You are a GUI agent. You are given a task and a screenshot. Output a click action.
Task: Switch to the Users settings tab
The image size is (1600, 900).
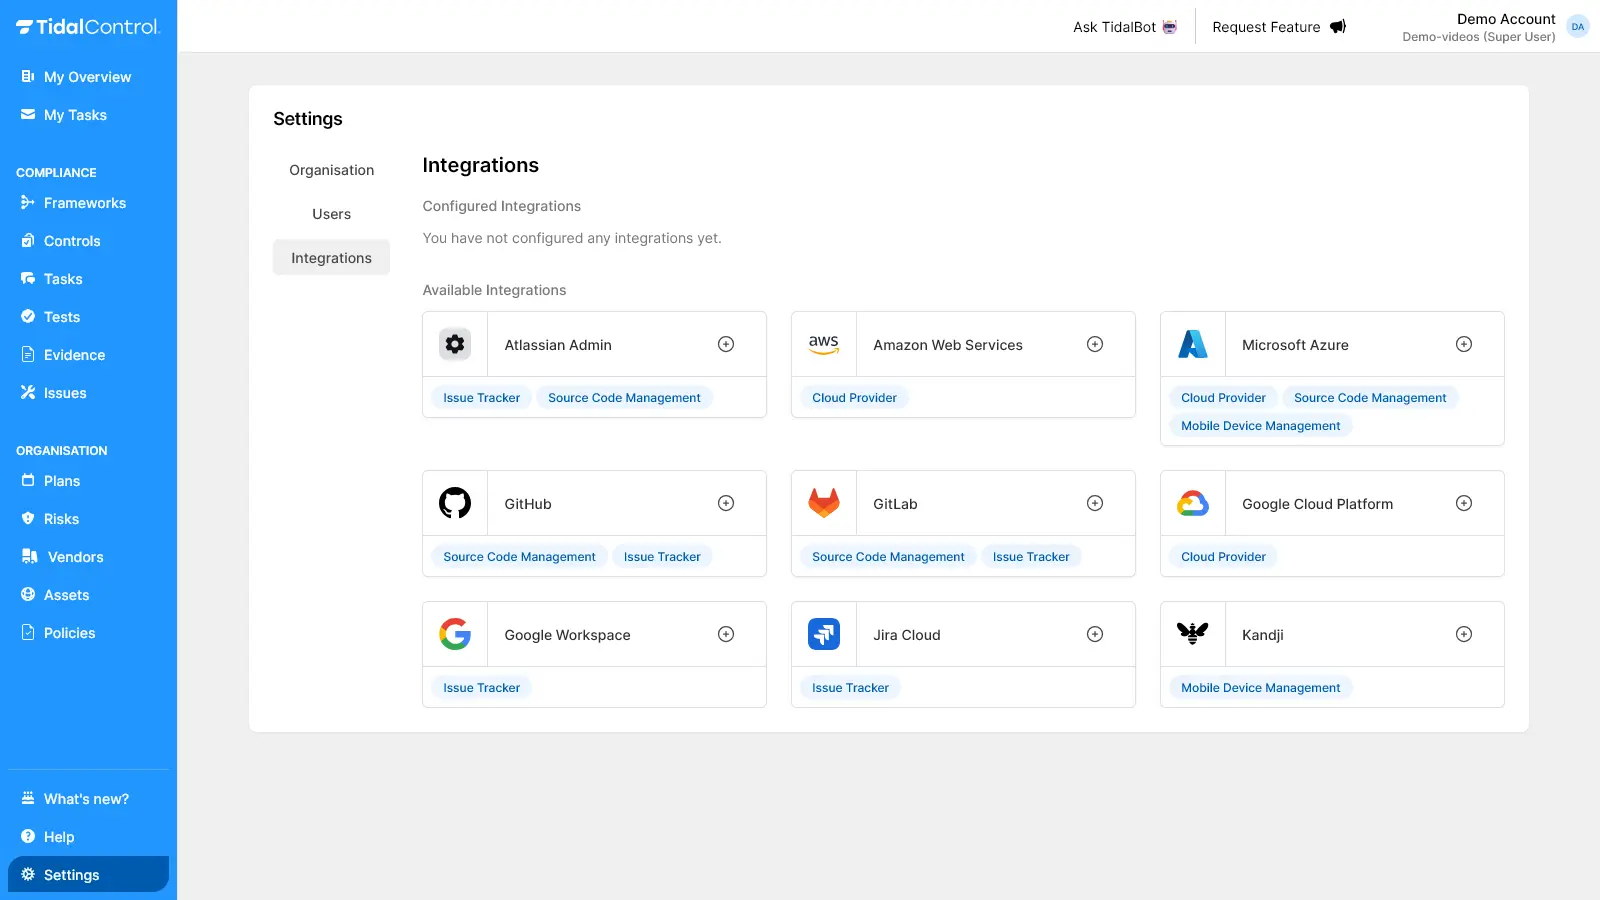click(x=331, y=214)
